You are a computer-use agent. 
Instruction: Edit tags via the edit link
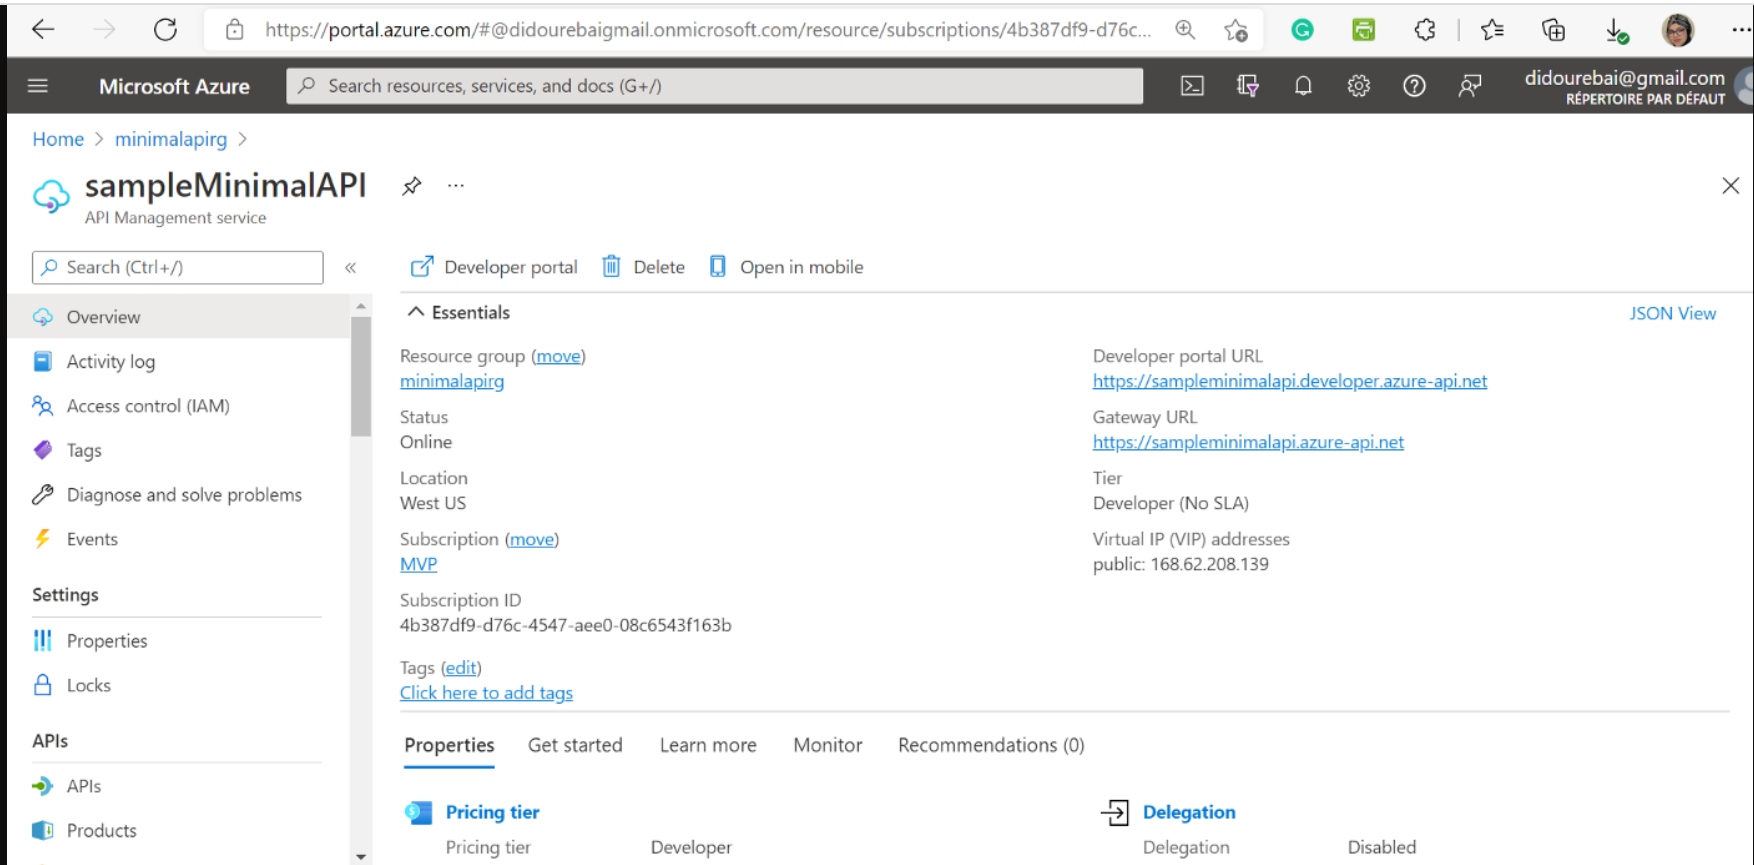point(461,668)
